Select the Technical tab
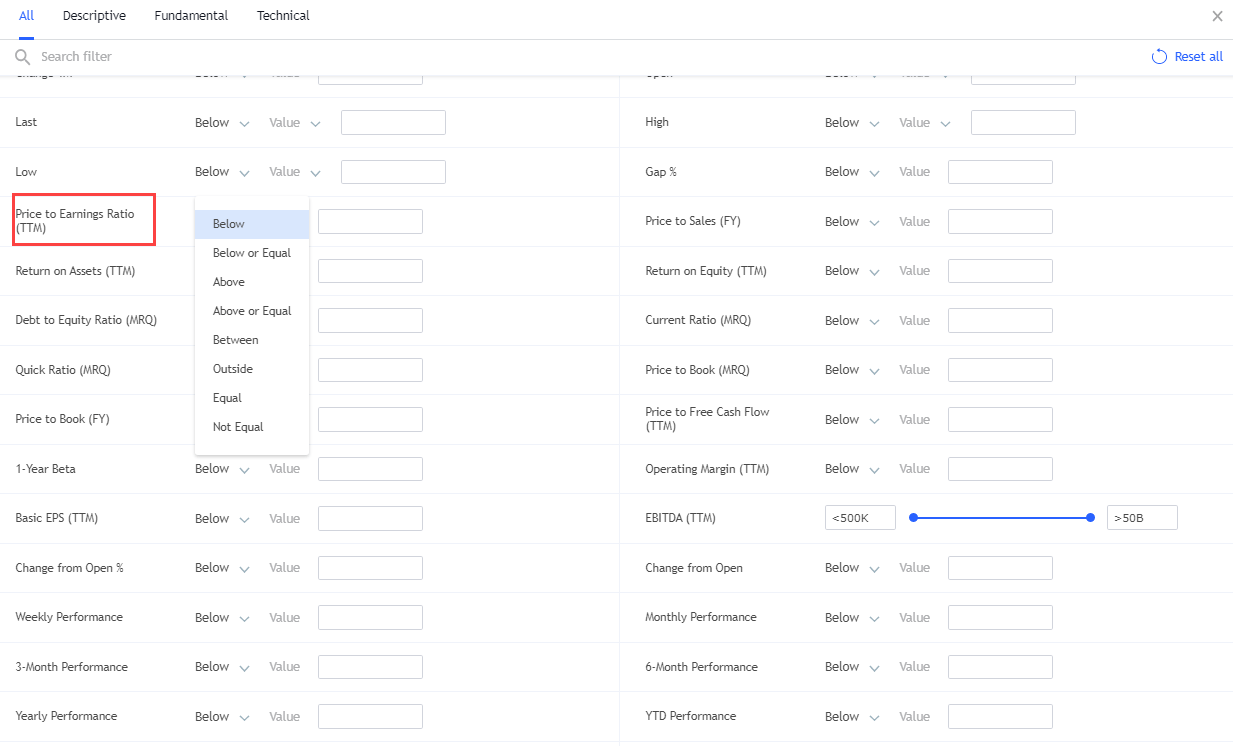Viewport: 1233px width, 746px height. click(283, 16)
